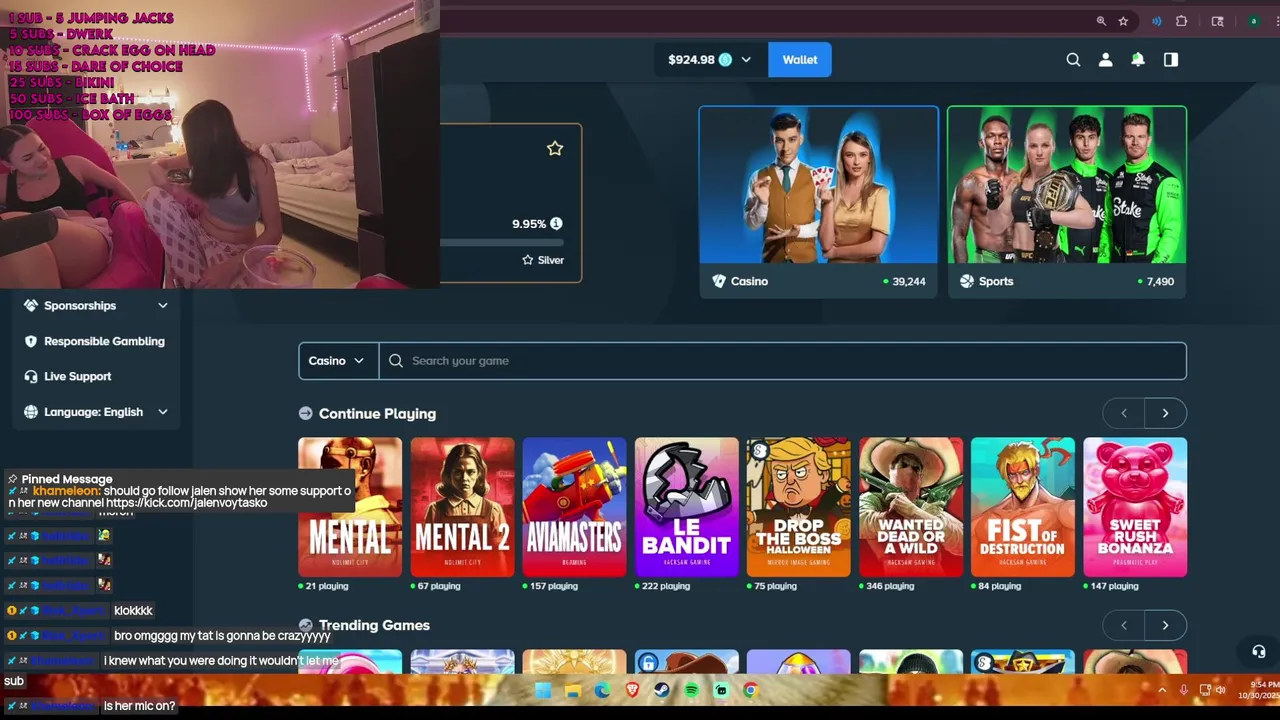Image resolution: width=1280 pixels, height=720 pixels.
Task: Click the 39,244 casino players count
Action: tap(908, 282)
